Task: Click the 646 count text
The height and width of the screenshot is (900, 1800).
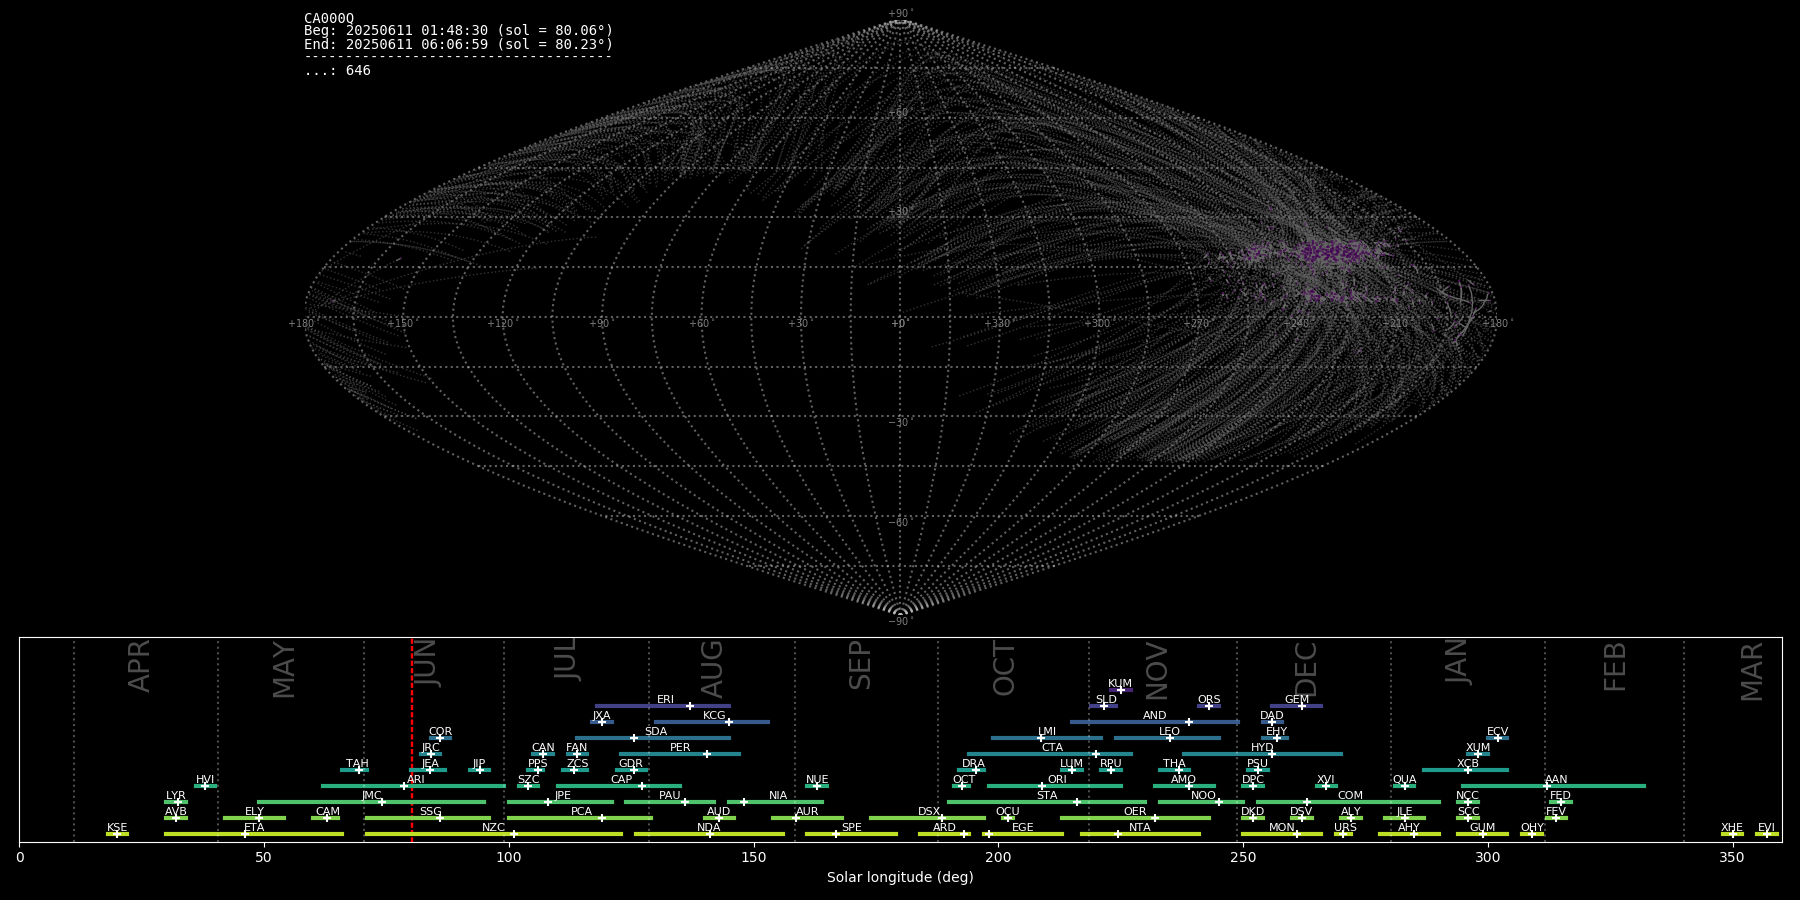Action: pyautogui.click(x=358, y=70)
